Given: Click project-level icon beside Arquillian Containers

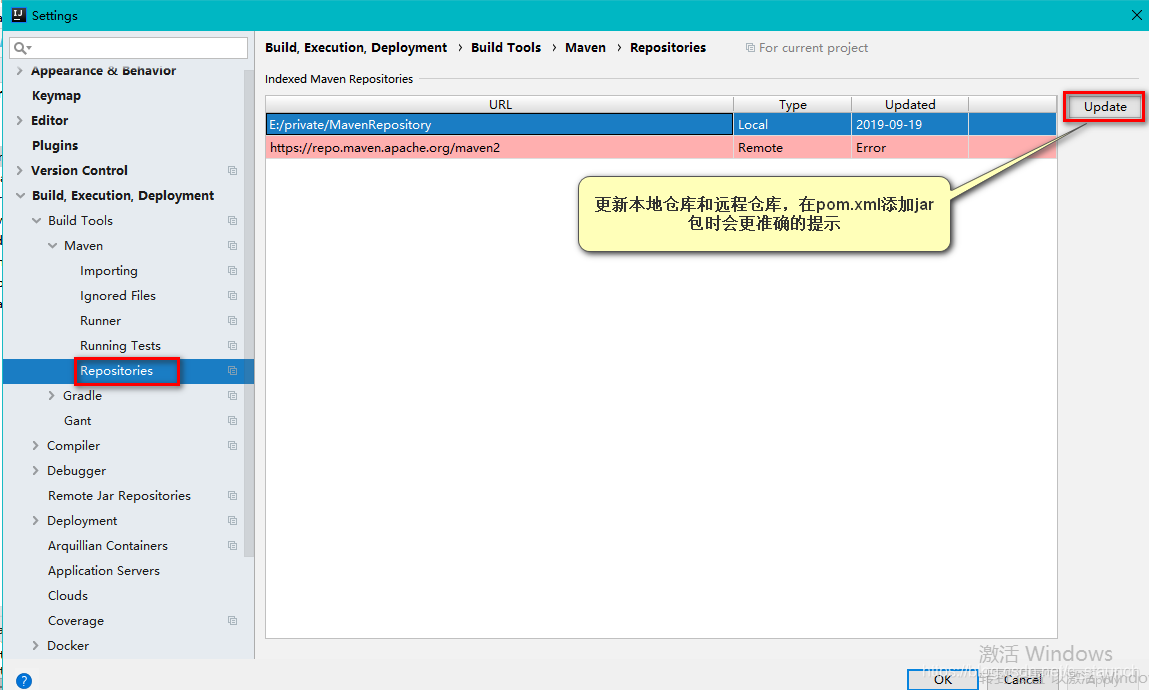Looking at the screenshot, I should (232, 546).
